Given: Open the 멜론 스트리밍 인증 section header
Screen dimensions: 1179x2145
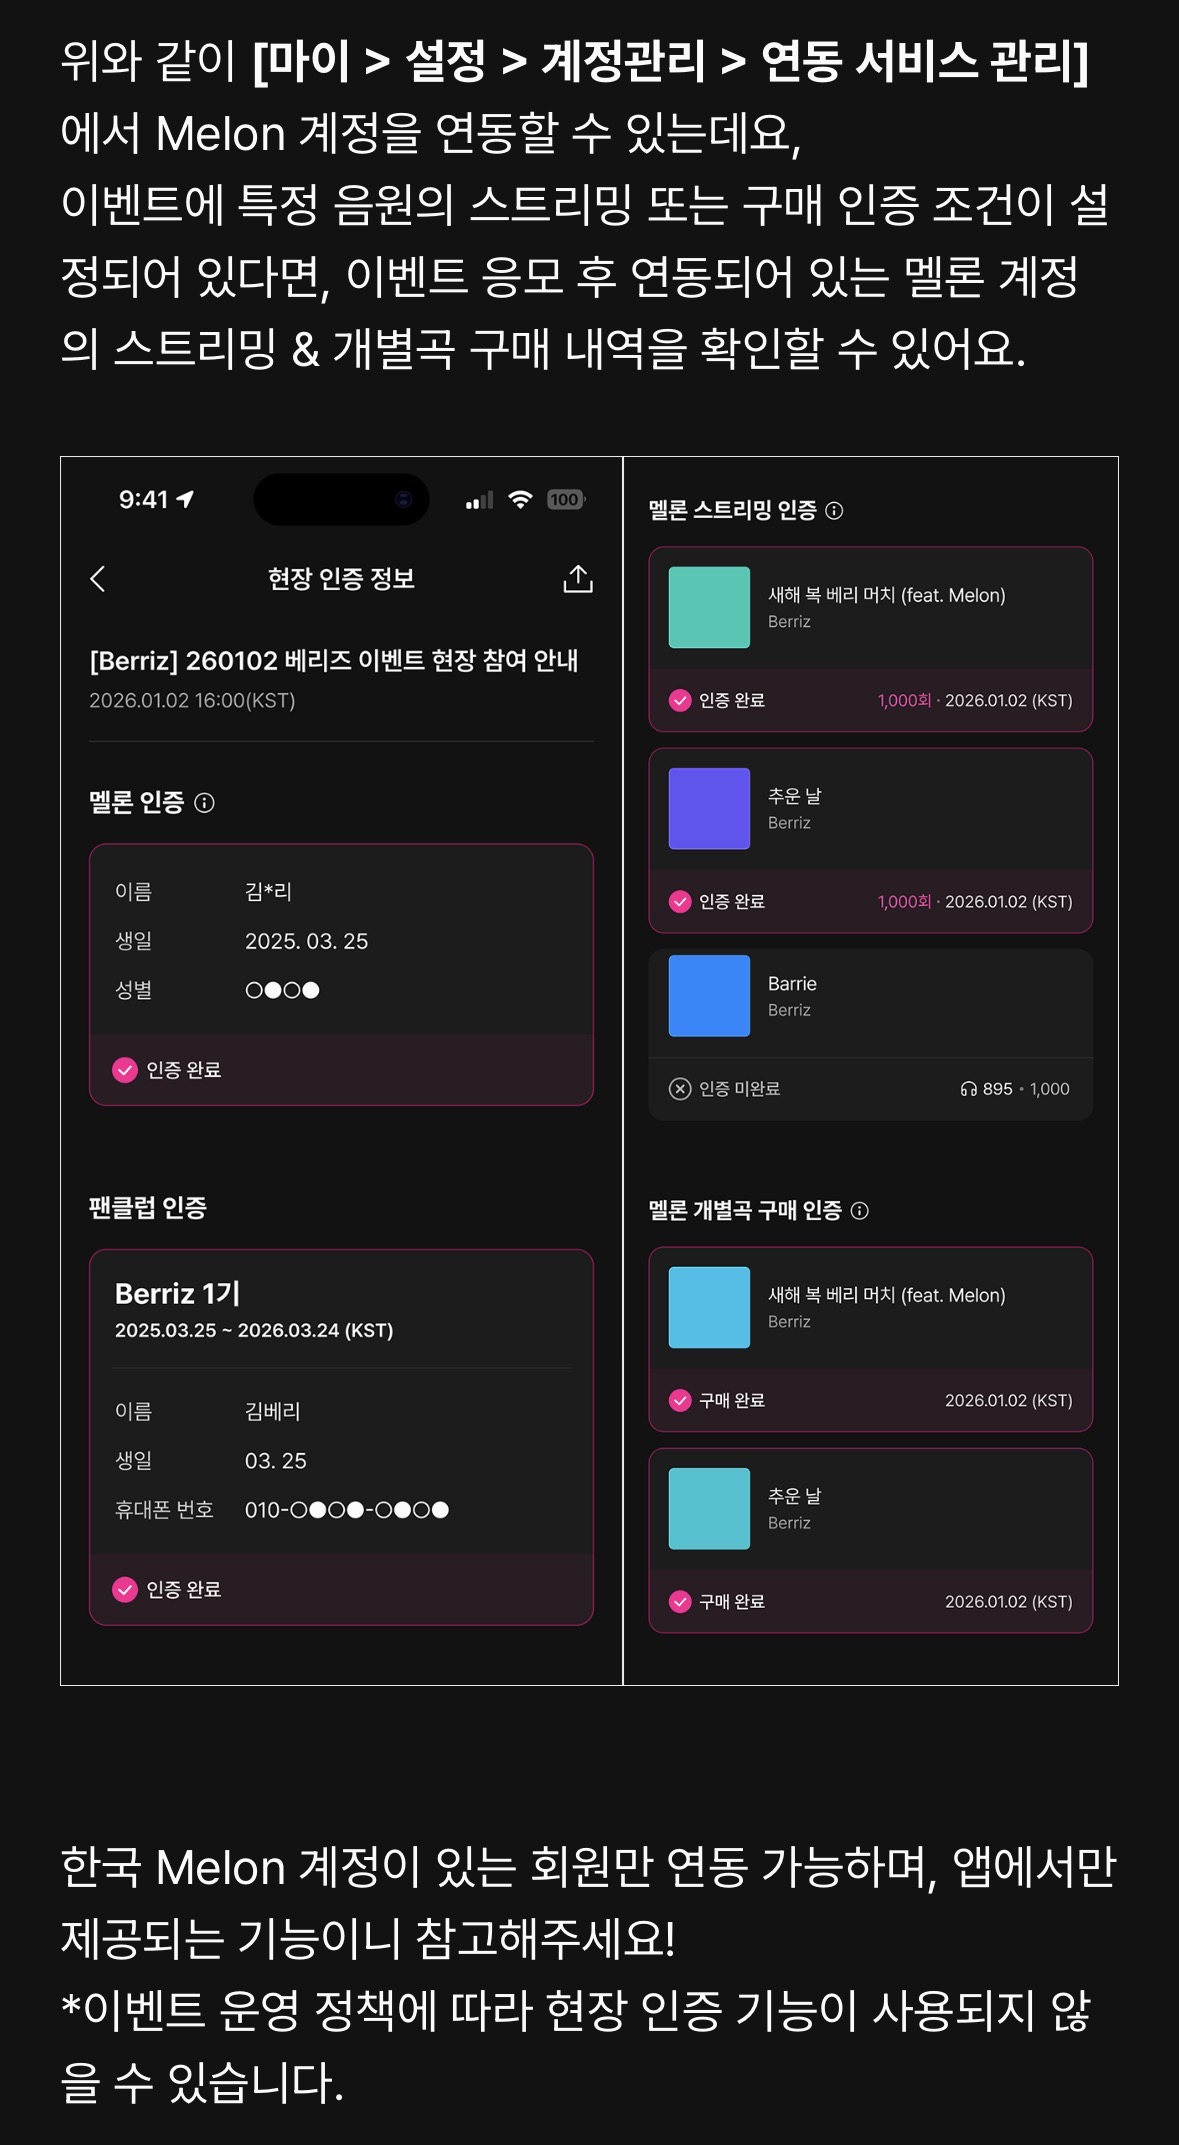Looking at the screenshot, I should pyautogui.click(x=735, y=511).
